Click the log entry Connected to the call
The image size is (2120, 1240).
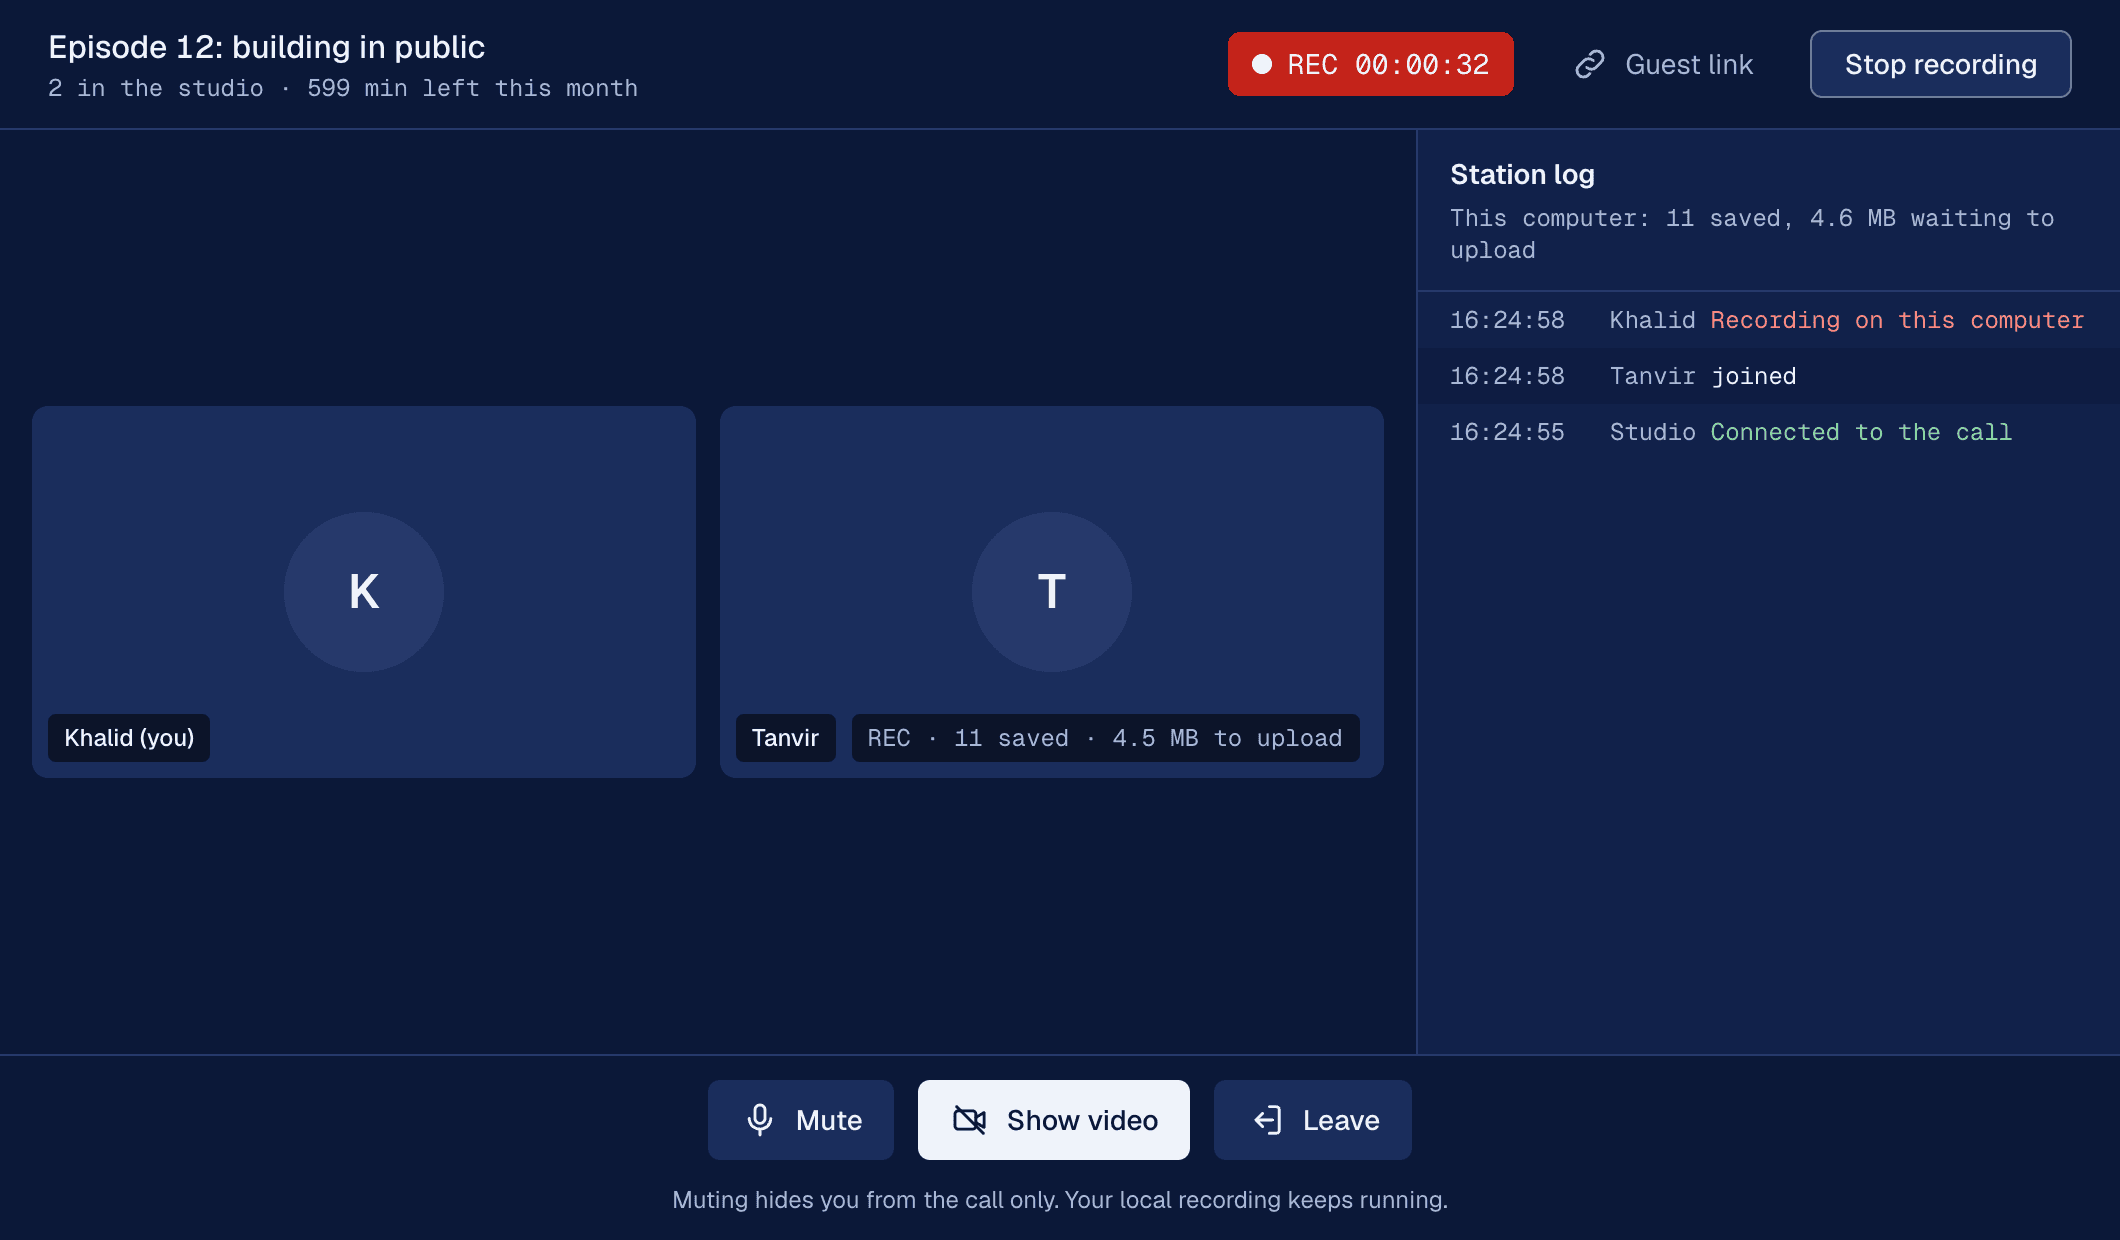(x=1768, y=432)
